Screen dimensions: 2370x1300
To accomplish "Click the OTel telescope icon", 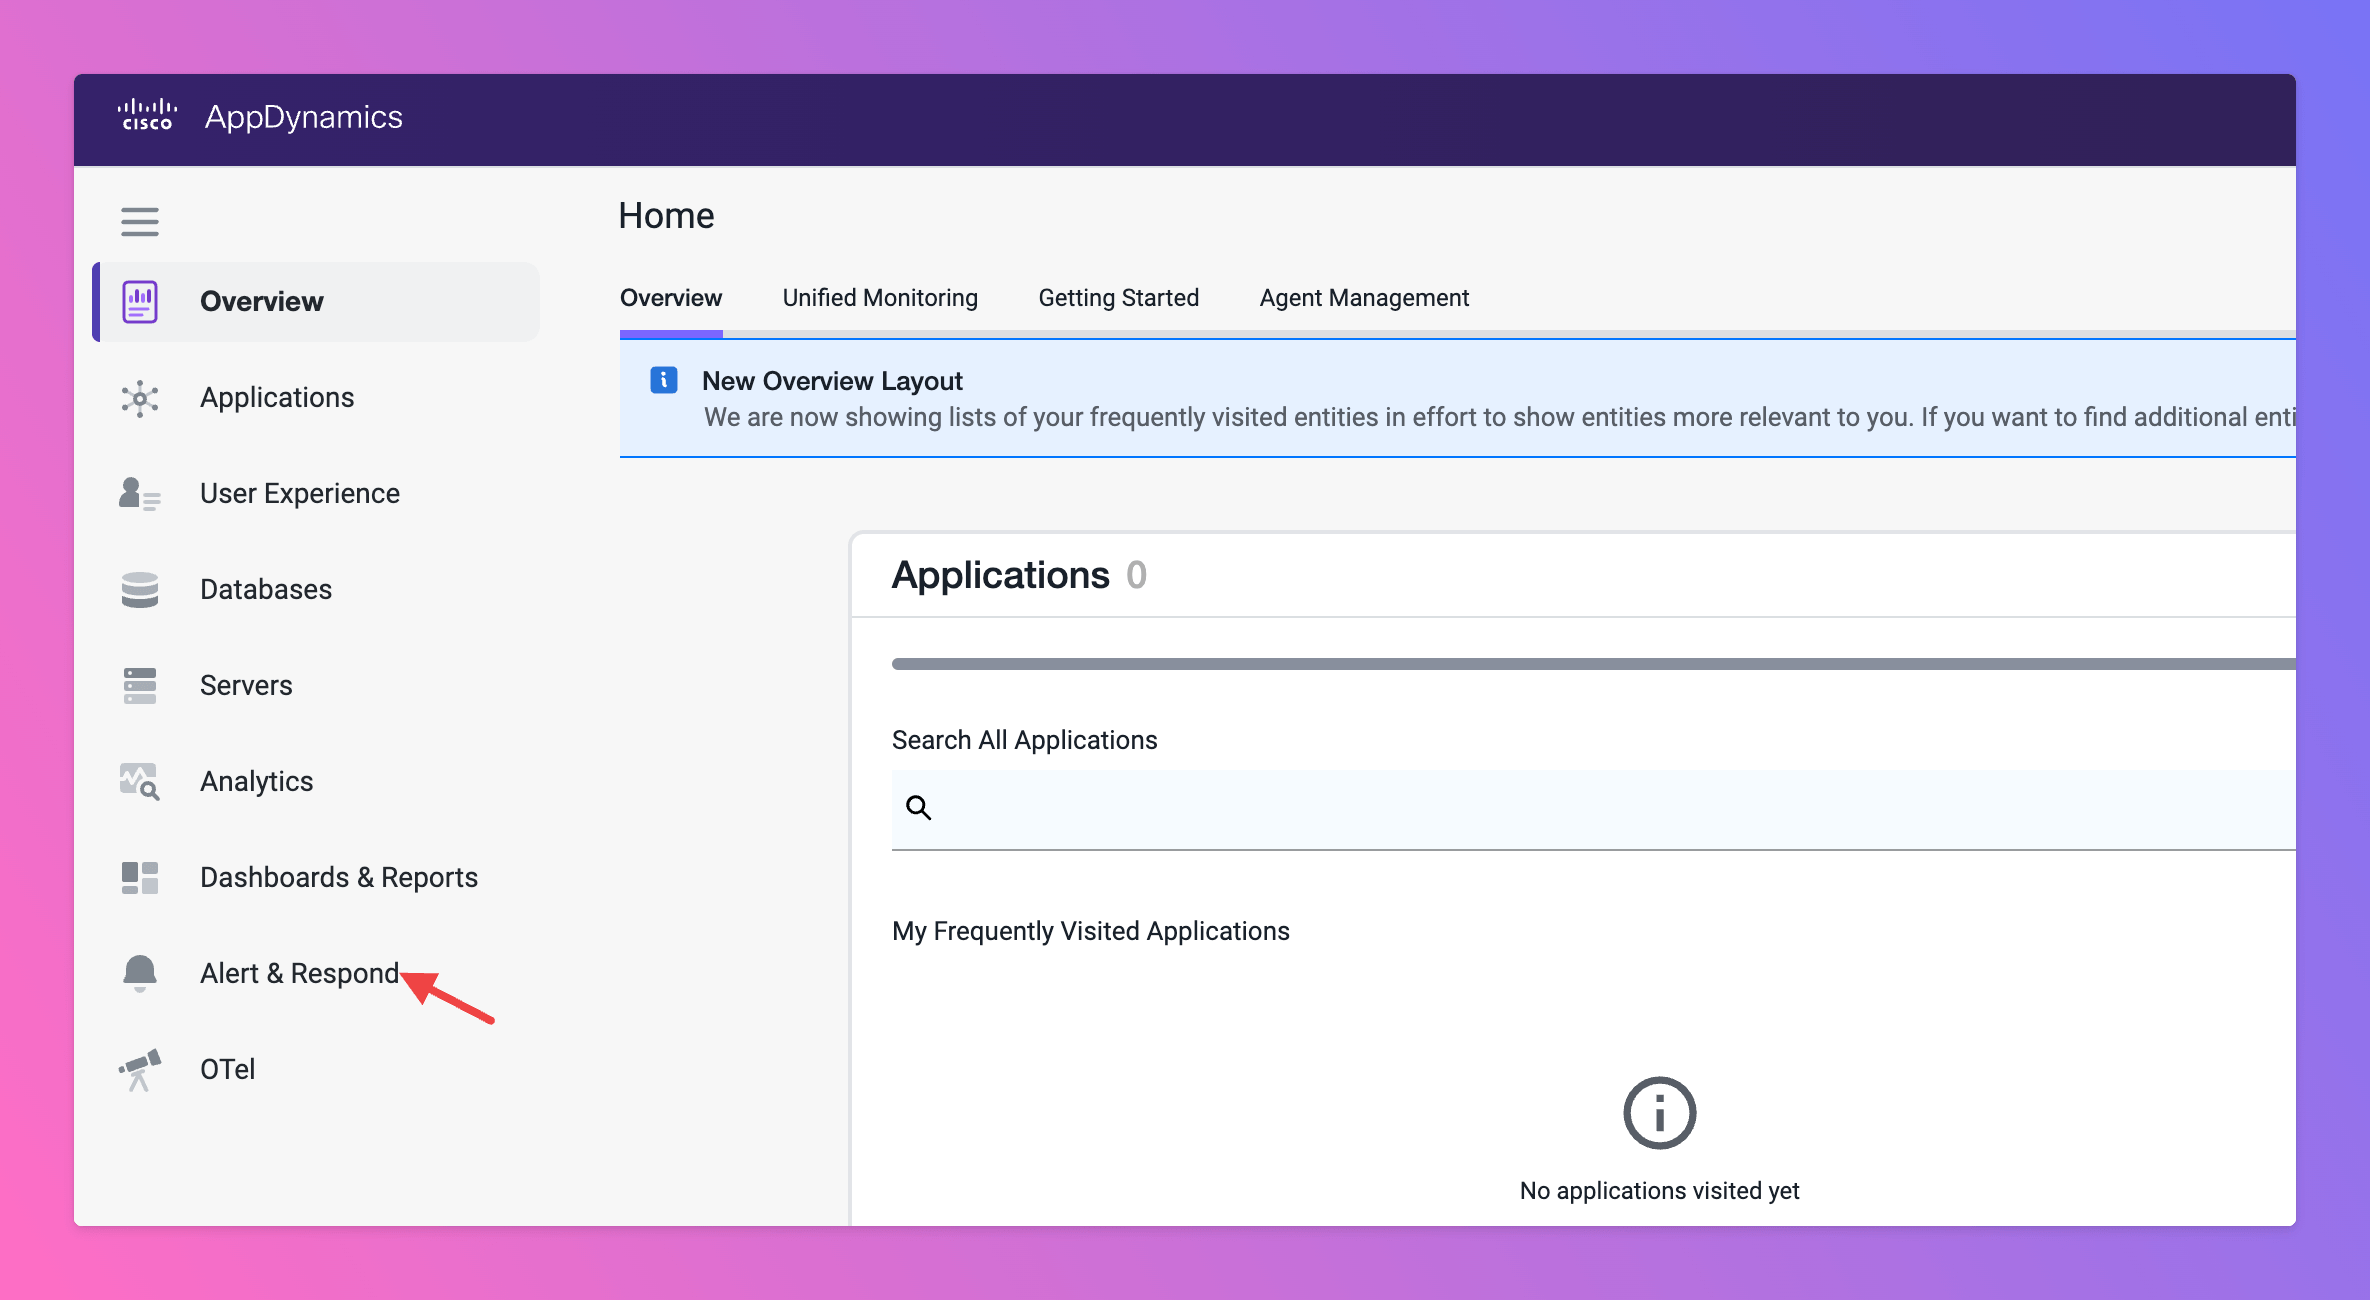I will click(x=140, y=1070).
